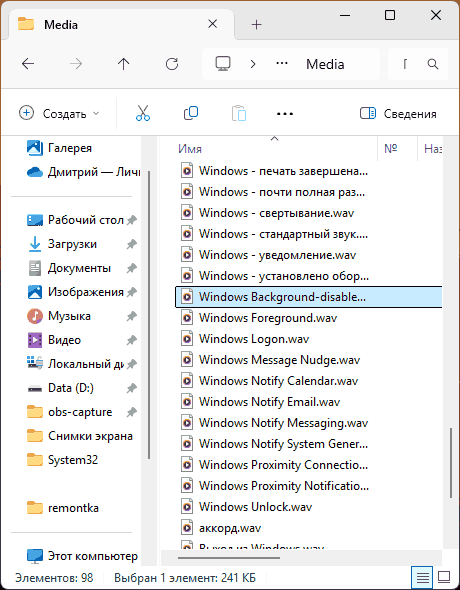This screenshot has height=590, width=460.
Task: Open Загрузки folder in sidebar
Action: click(x=62, y=244)
